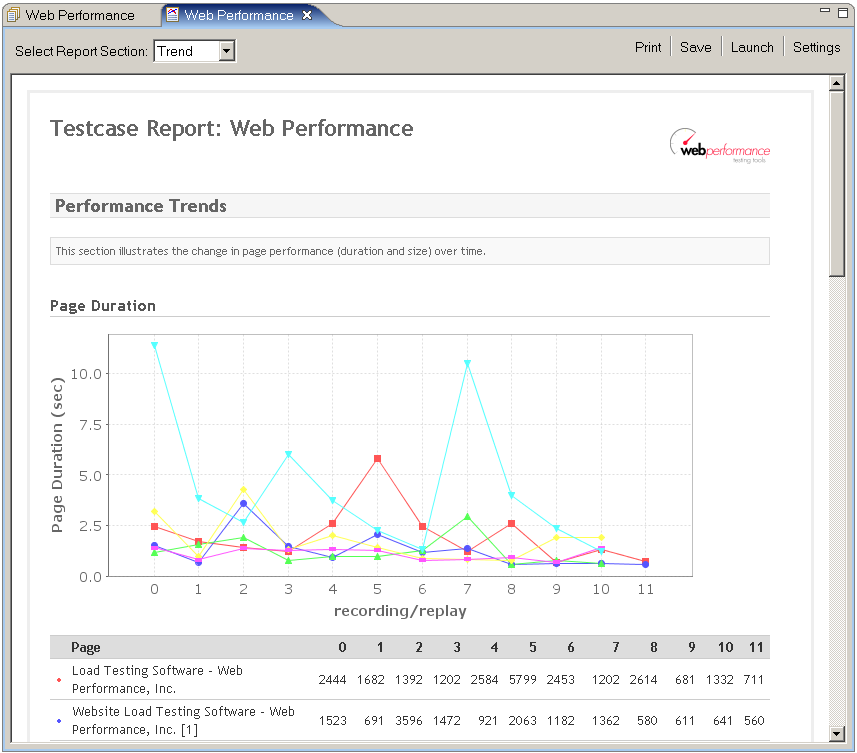Click the value 1523 in the table
Image resolution: width=857 pixels, height=753 pixels.
333,721
